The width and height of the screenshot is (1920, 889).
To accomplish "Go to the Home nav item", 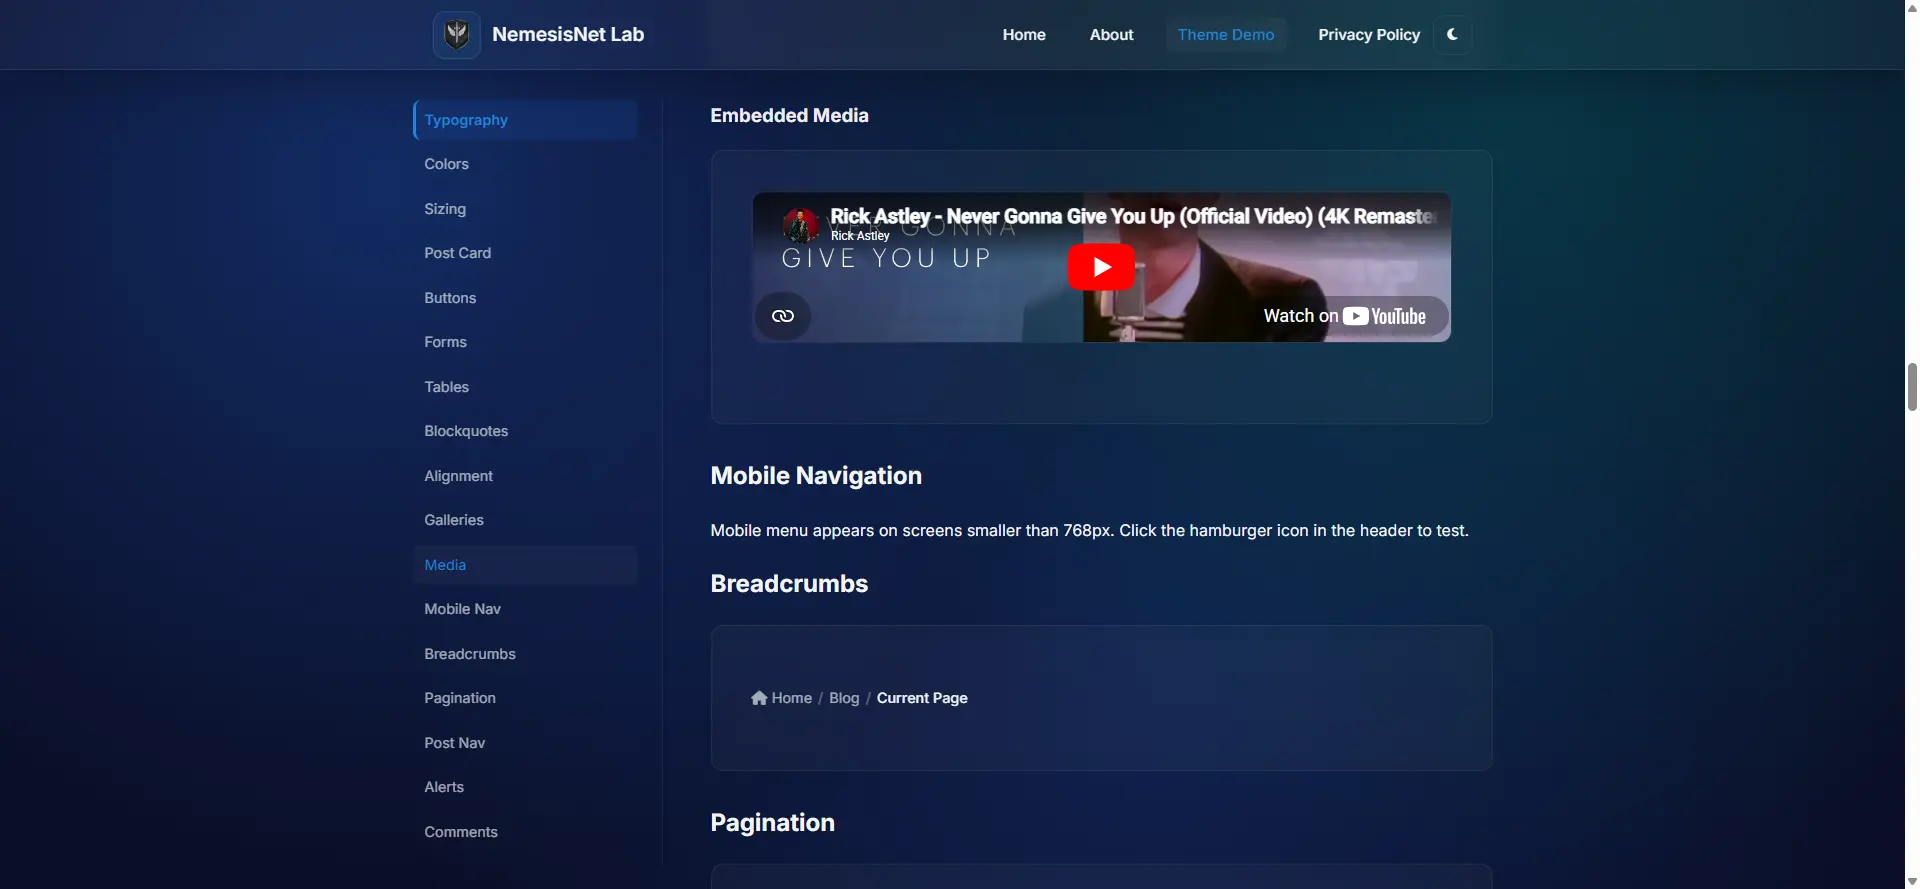I will [x=1024, y=35].
